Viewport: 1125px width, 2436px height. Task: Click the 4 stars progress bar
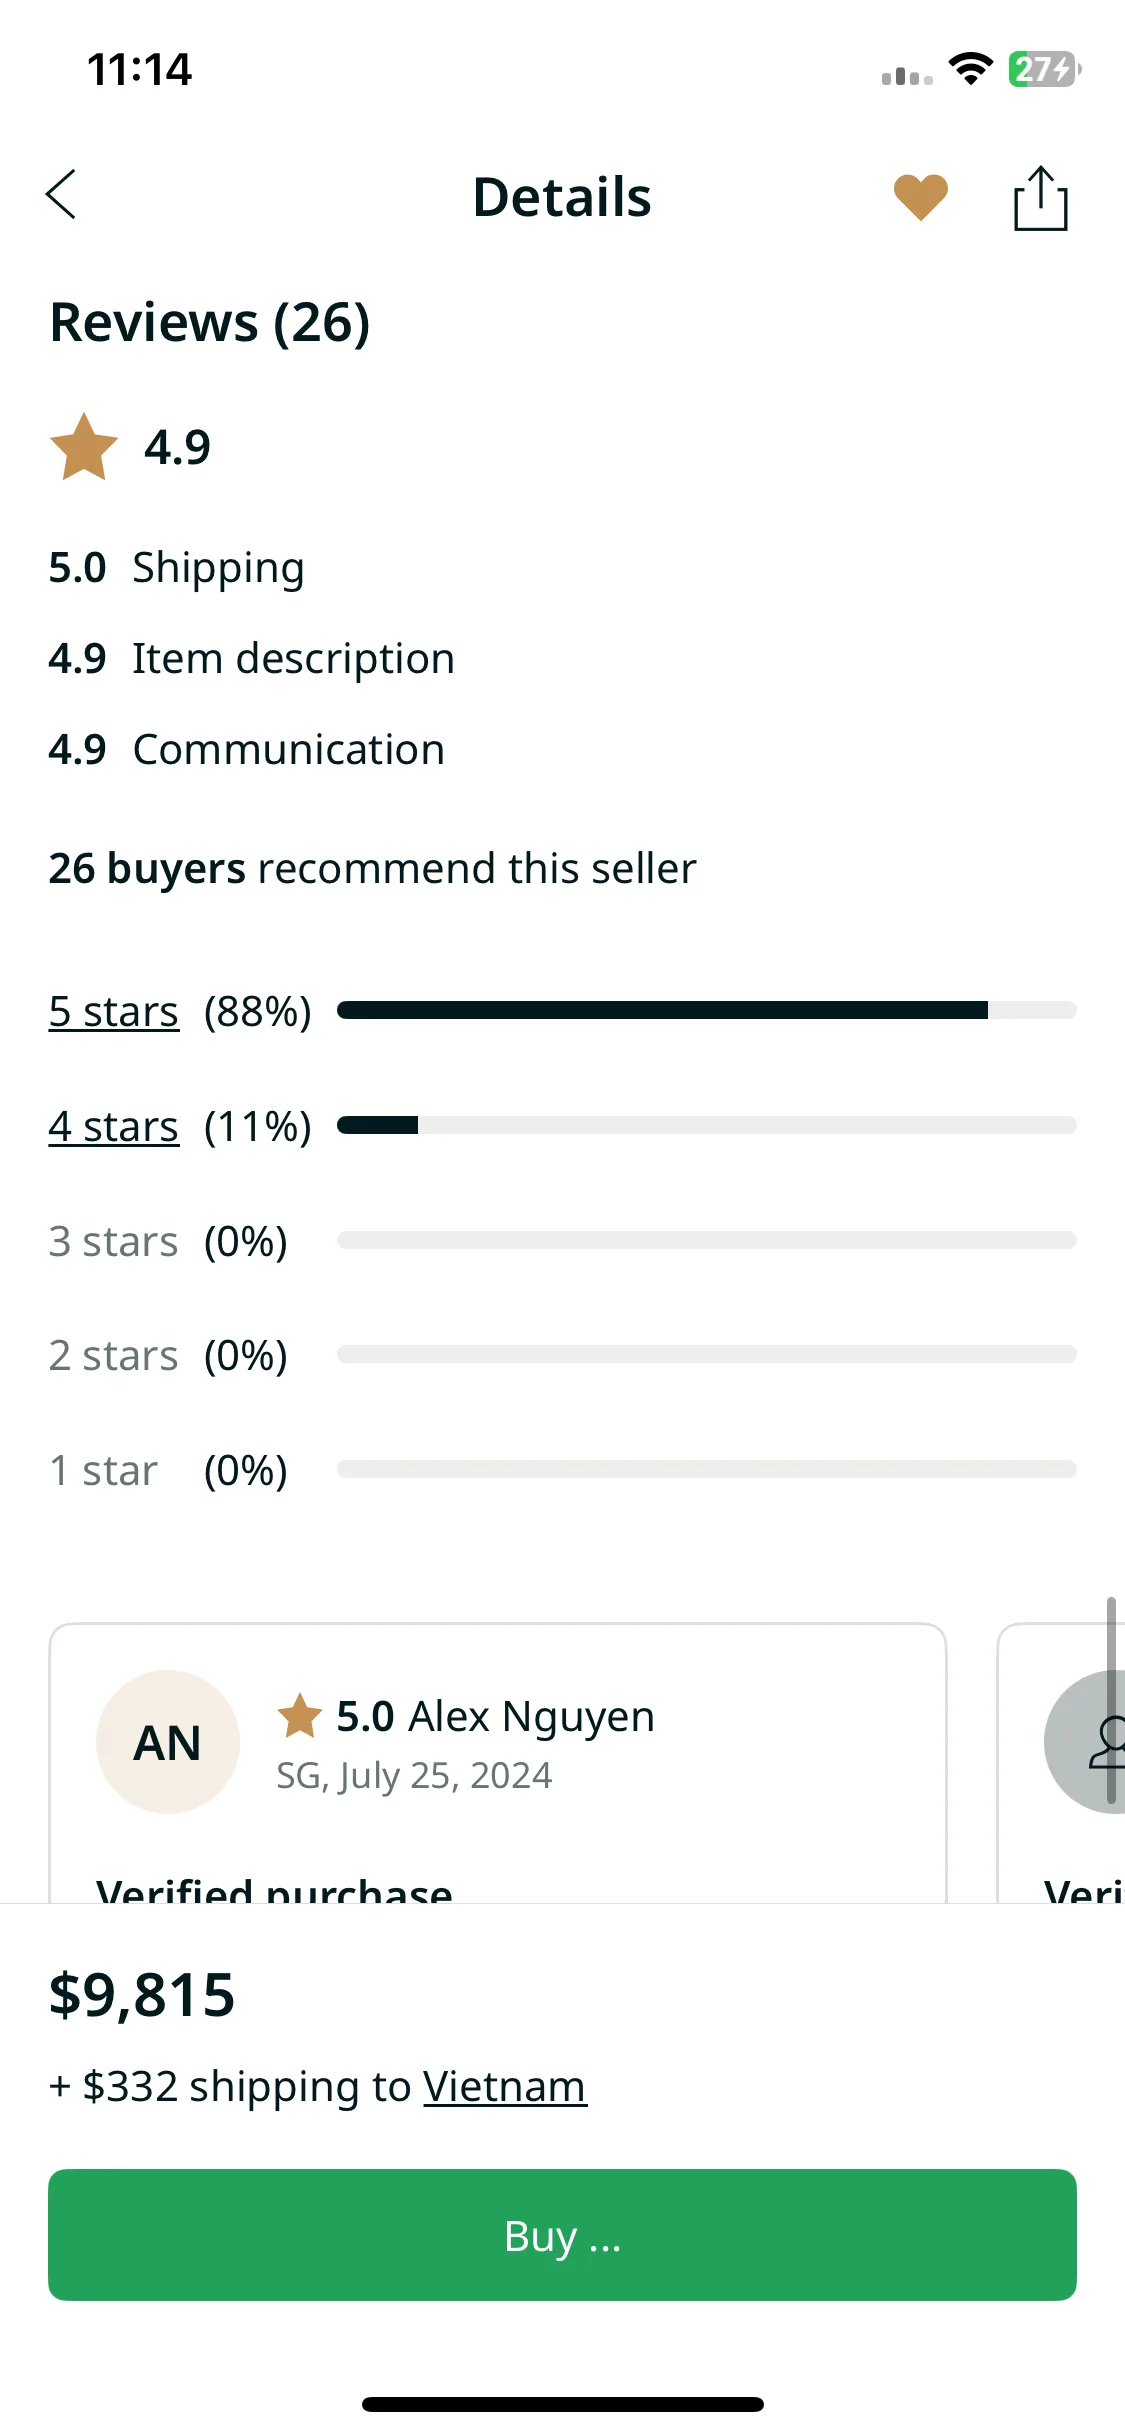tap(707, 1125)
